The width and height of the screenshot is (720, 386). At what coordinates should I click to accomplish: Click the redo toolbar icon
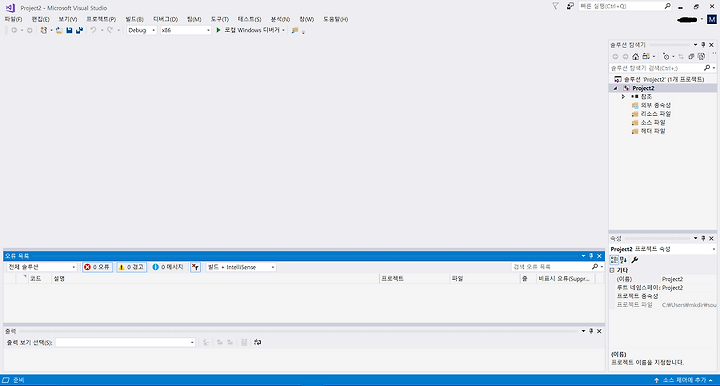point(110,30)
